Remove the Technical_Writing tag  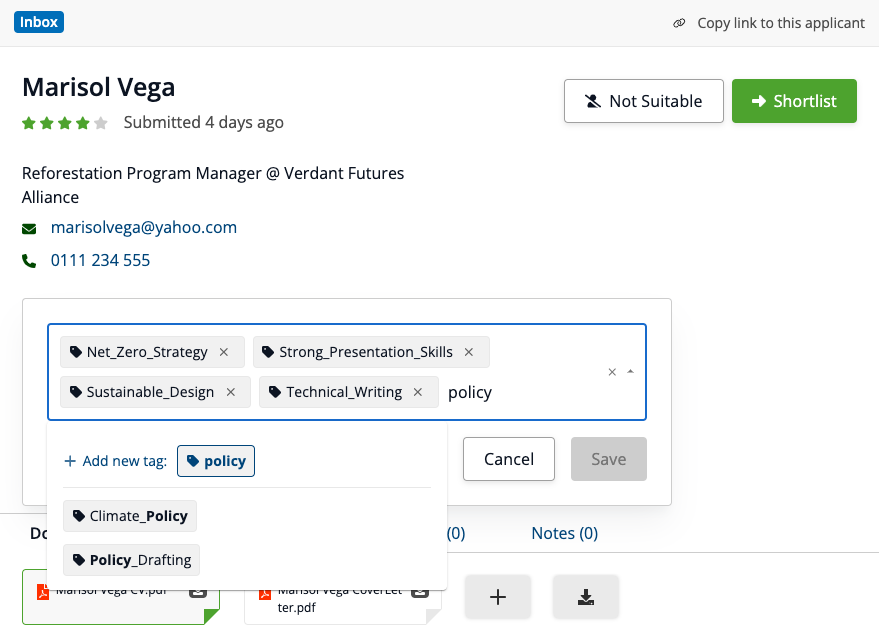[418, 392]
